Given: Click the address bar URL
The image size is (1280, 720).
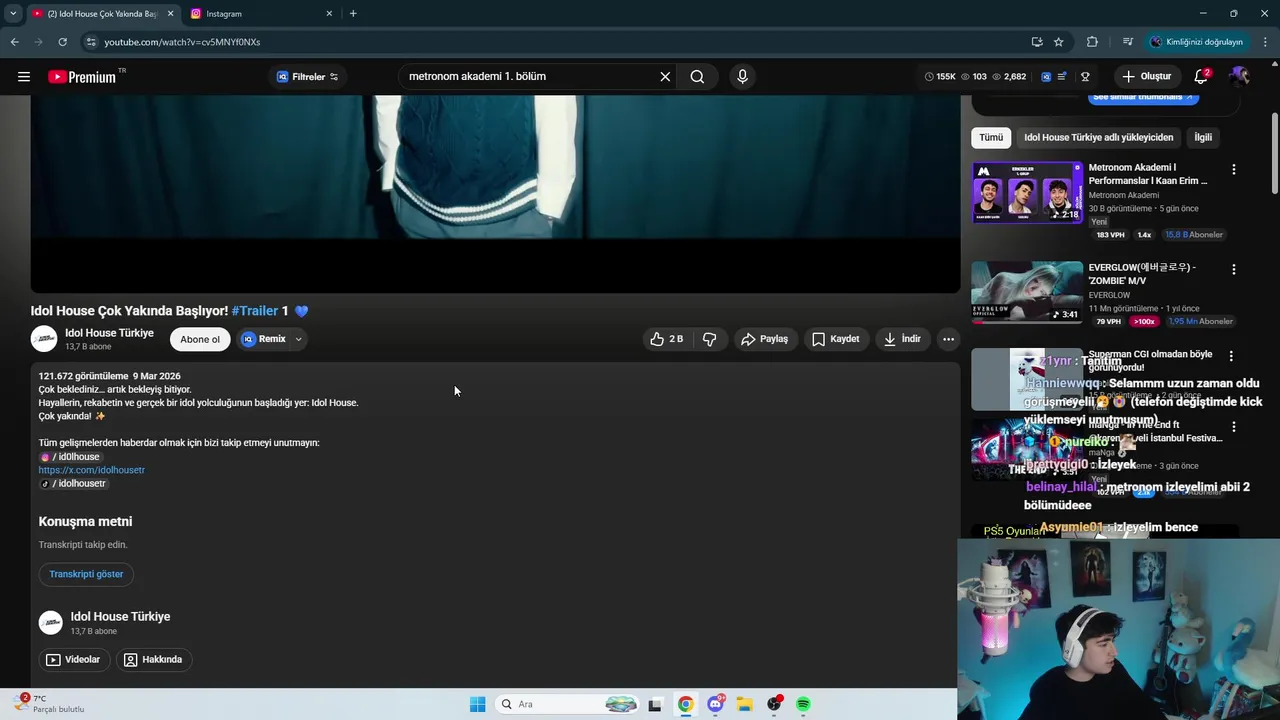Looking at the screenshot, I should [182, 42].
